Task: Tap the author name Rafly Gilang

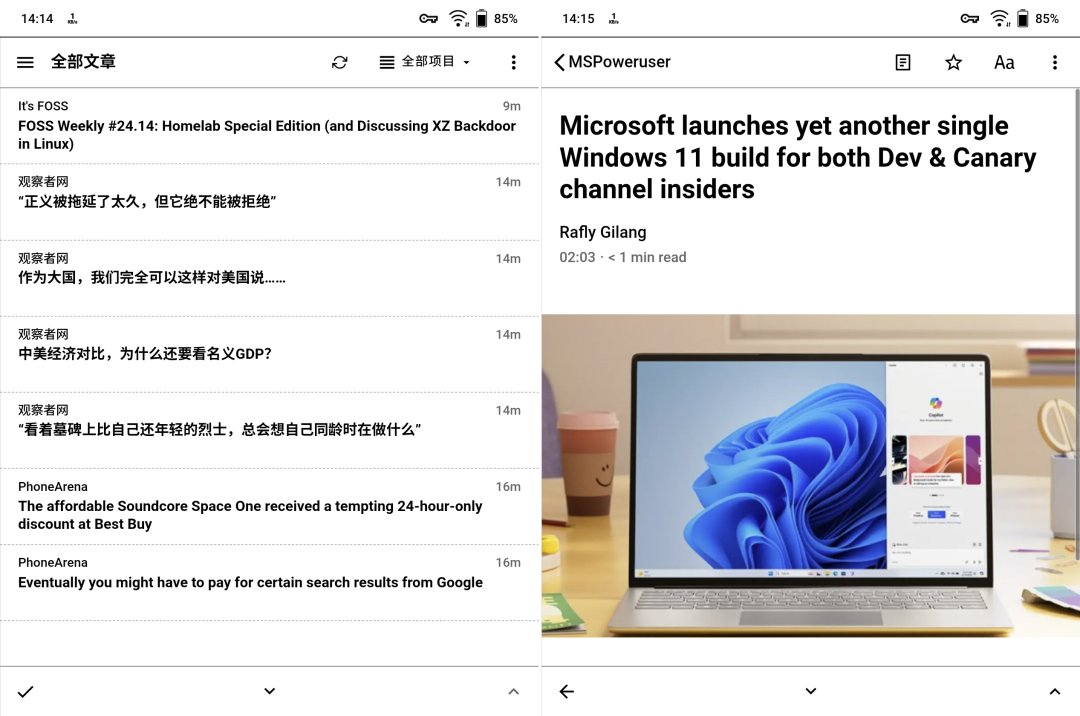Action: click(x=603, y=233)
